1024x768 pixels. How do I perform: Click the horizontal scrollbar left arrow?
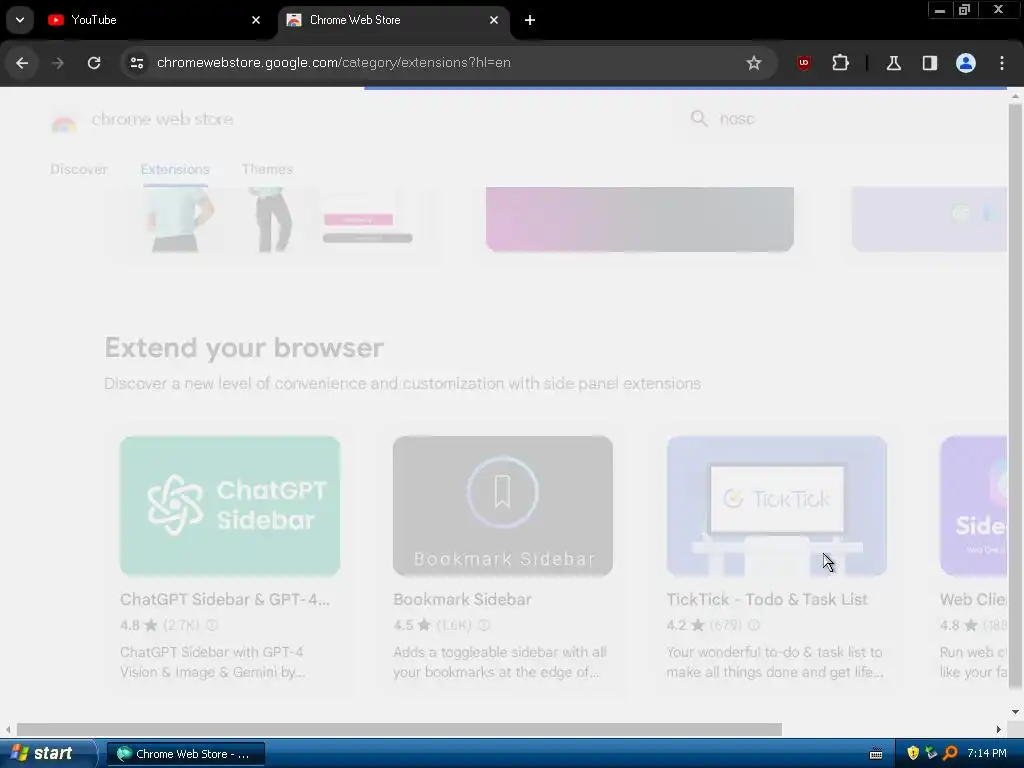tap(8, 729)
